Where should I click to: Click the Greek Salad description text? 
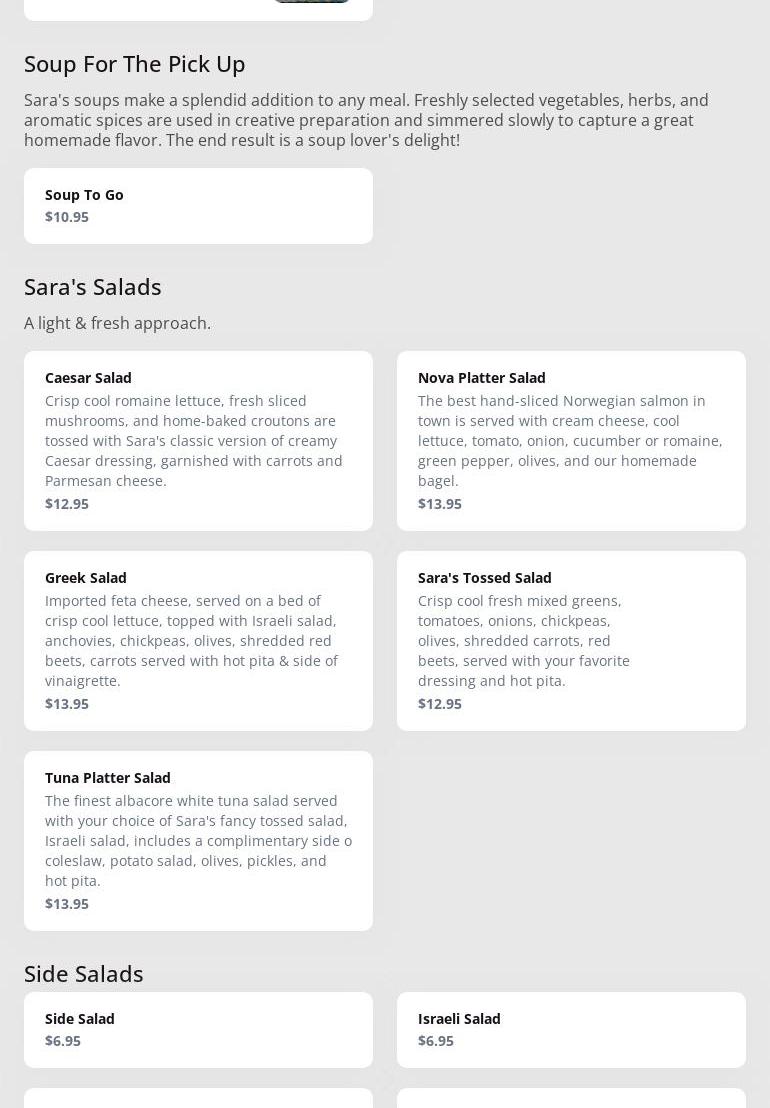click(192, 640)
